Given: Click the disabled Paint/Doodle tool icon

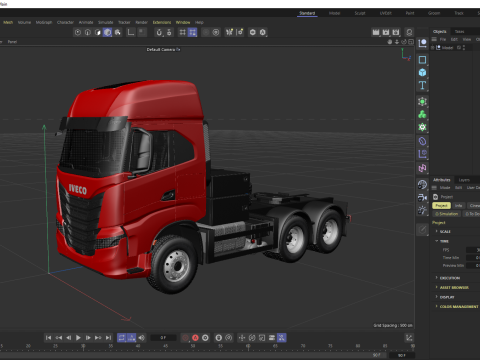Looking at the screenshot, I should [422, 229].
